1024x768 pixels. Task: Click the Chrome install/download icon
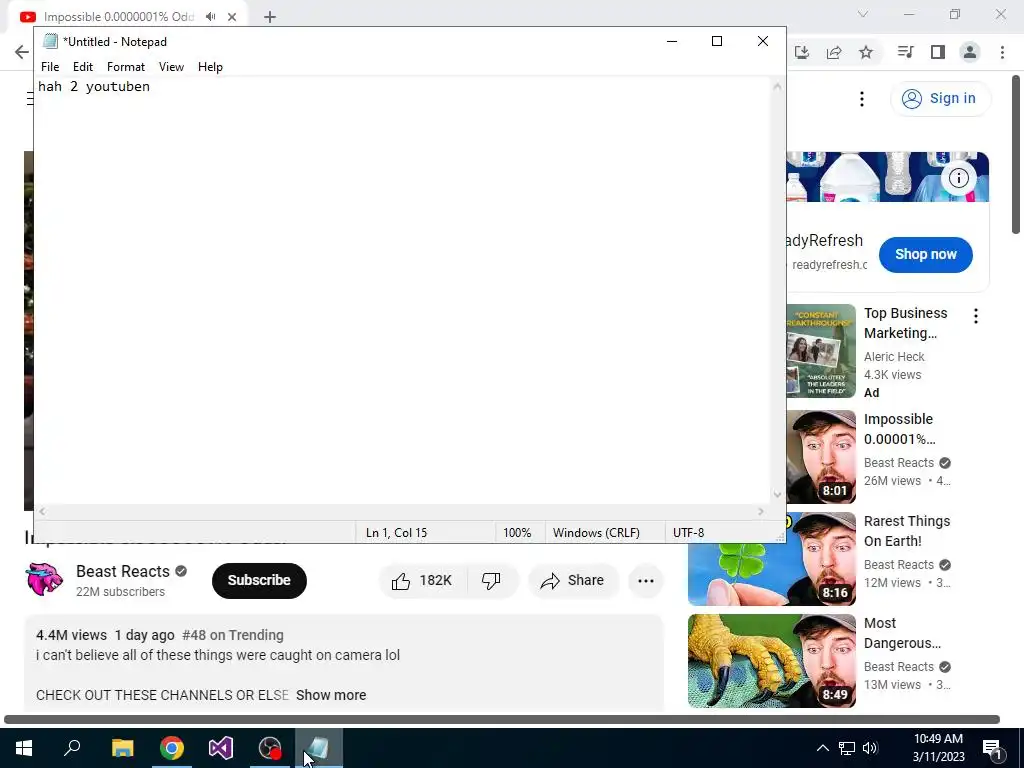click(802, 52)
